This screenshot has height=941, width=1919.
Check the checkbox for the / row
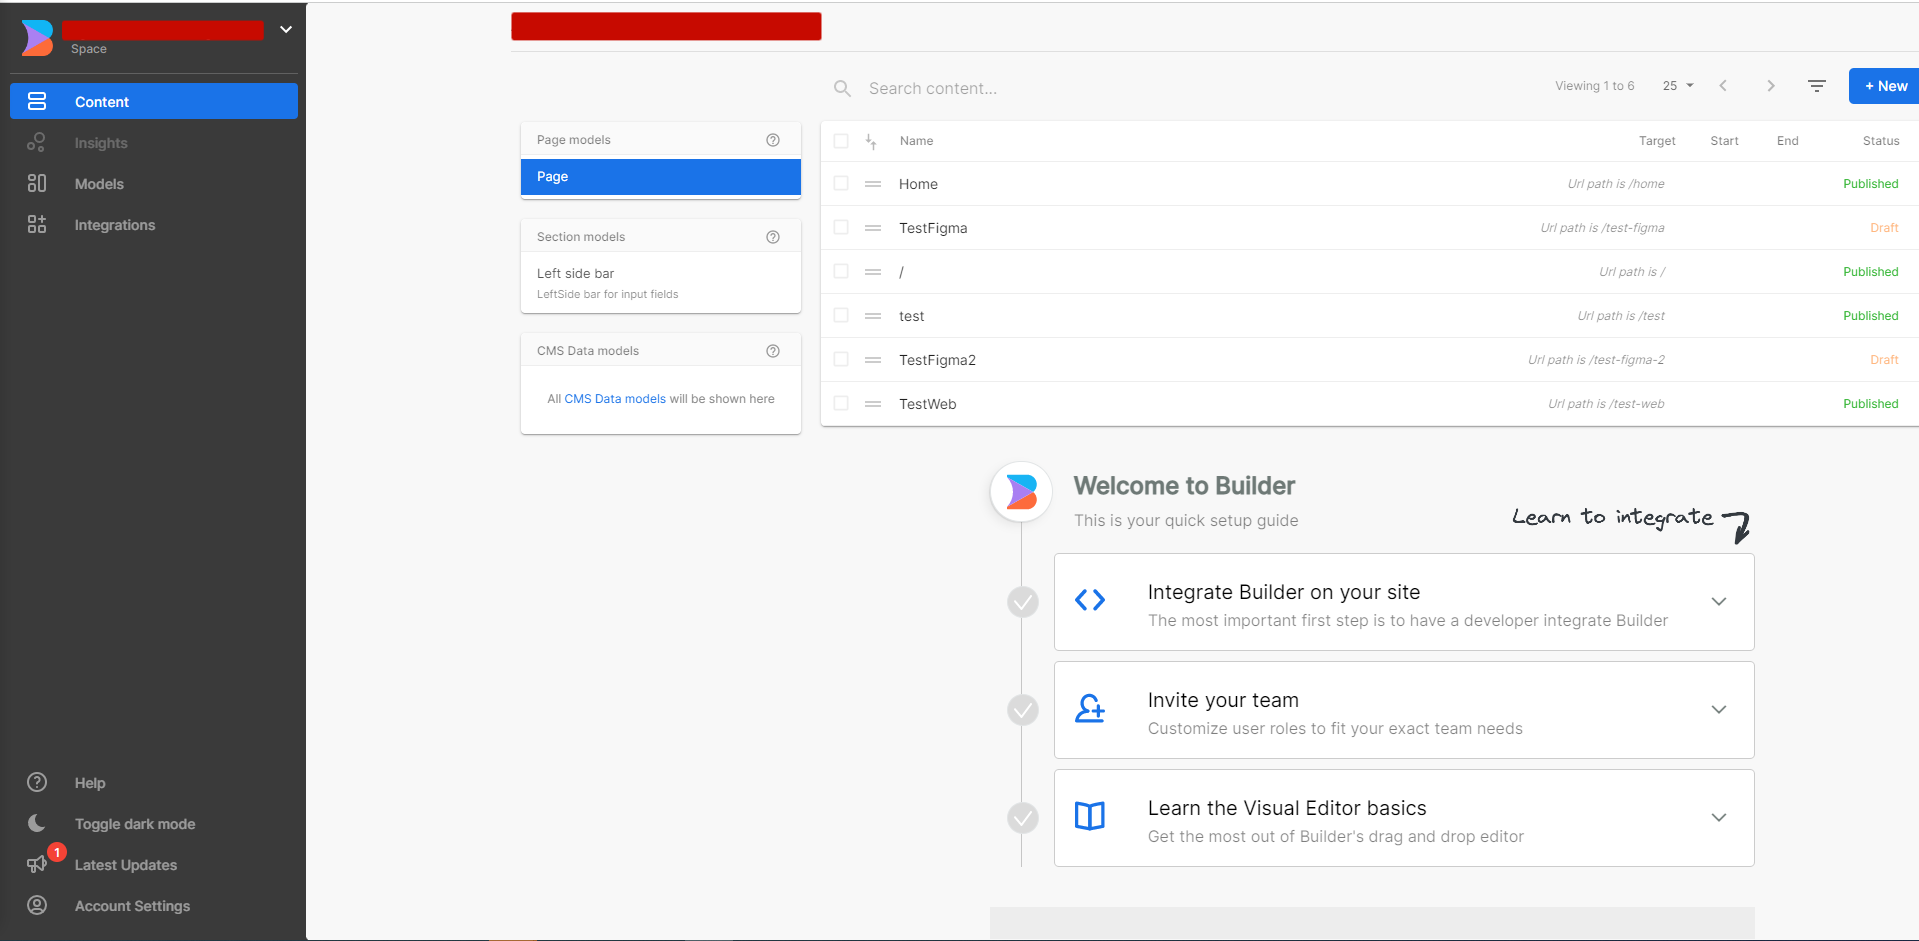click(841, 271)
